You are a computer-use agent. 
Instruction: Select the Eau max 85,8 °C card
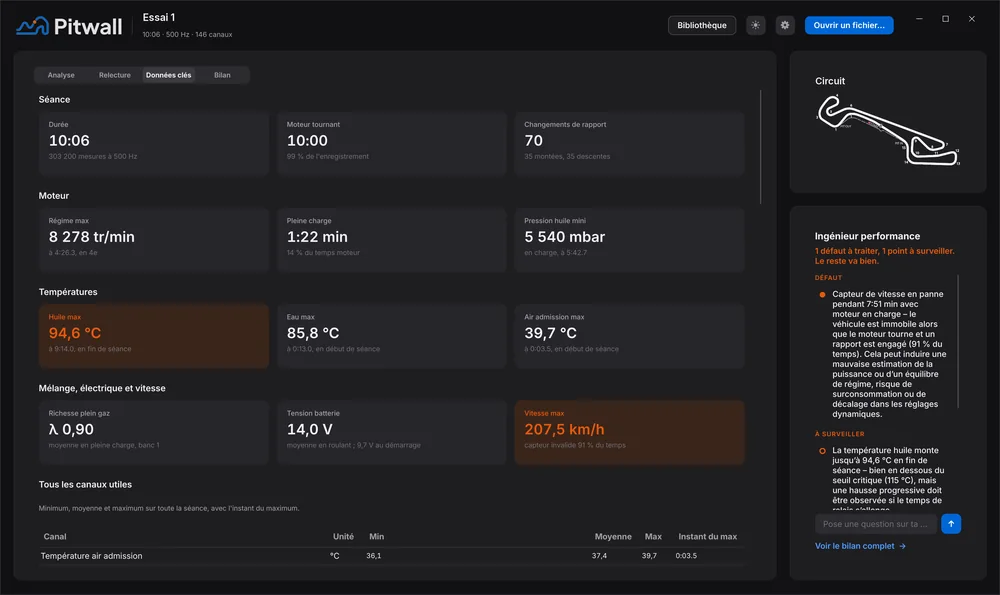pyautogui.click(x=392, y=336)
